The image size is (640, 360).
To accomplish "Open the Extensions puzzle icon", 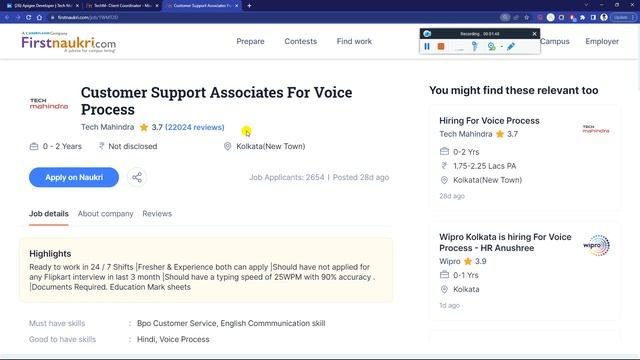I will pyautogui.click(x=582, y=18).
